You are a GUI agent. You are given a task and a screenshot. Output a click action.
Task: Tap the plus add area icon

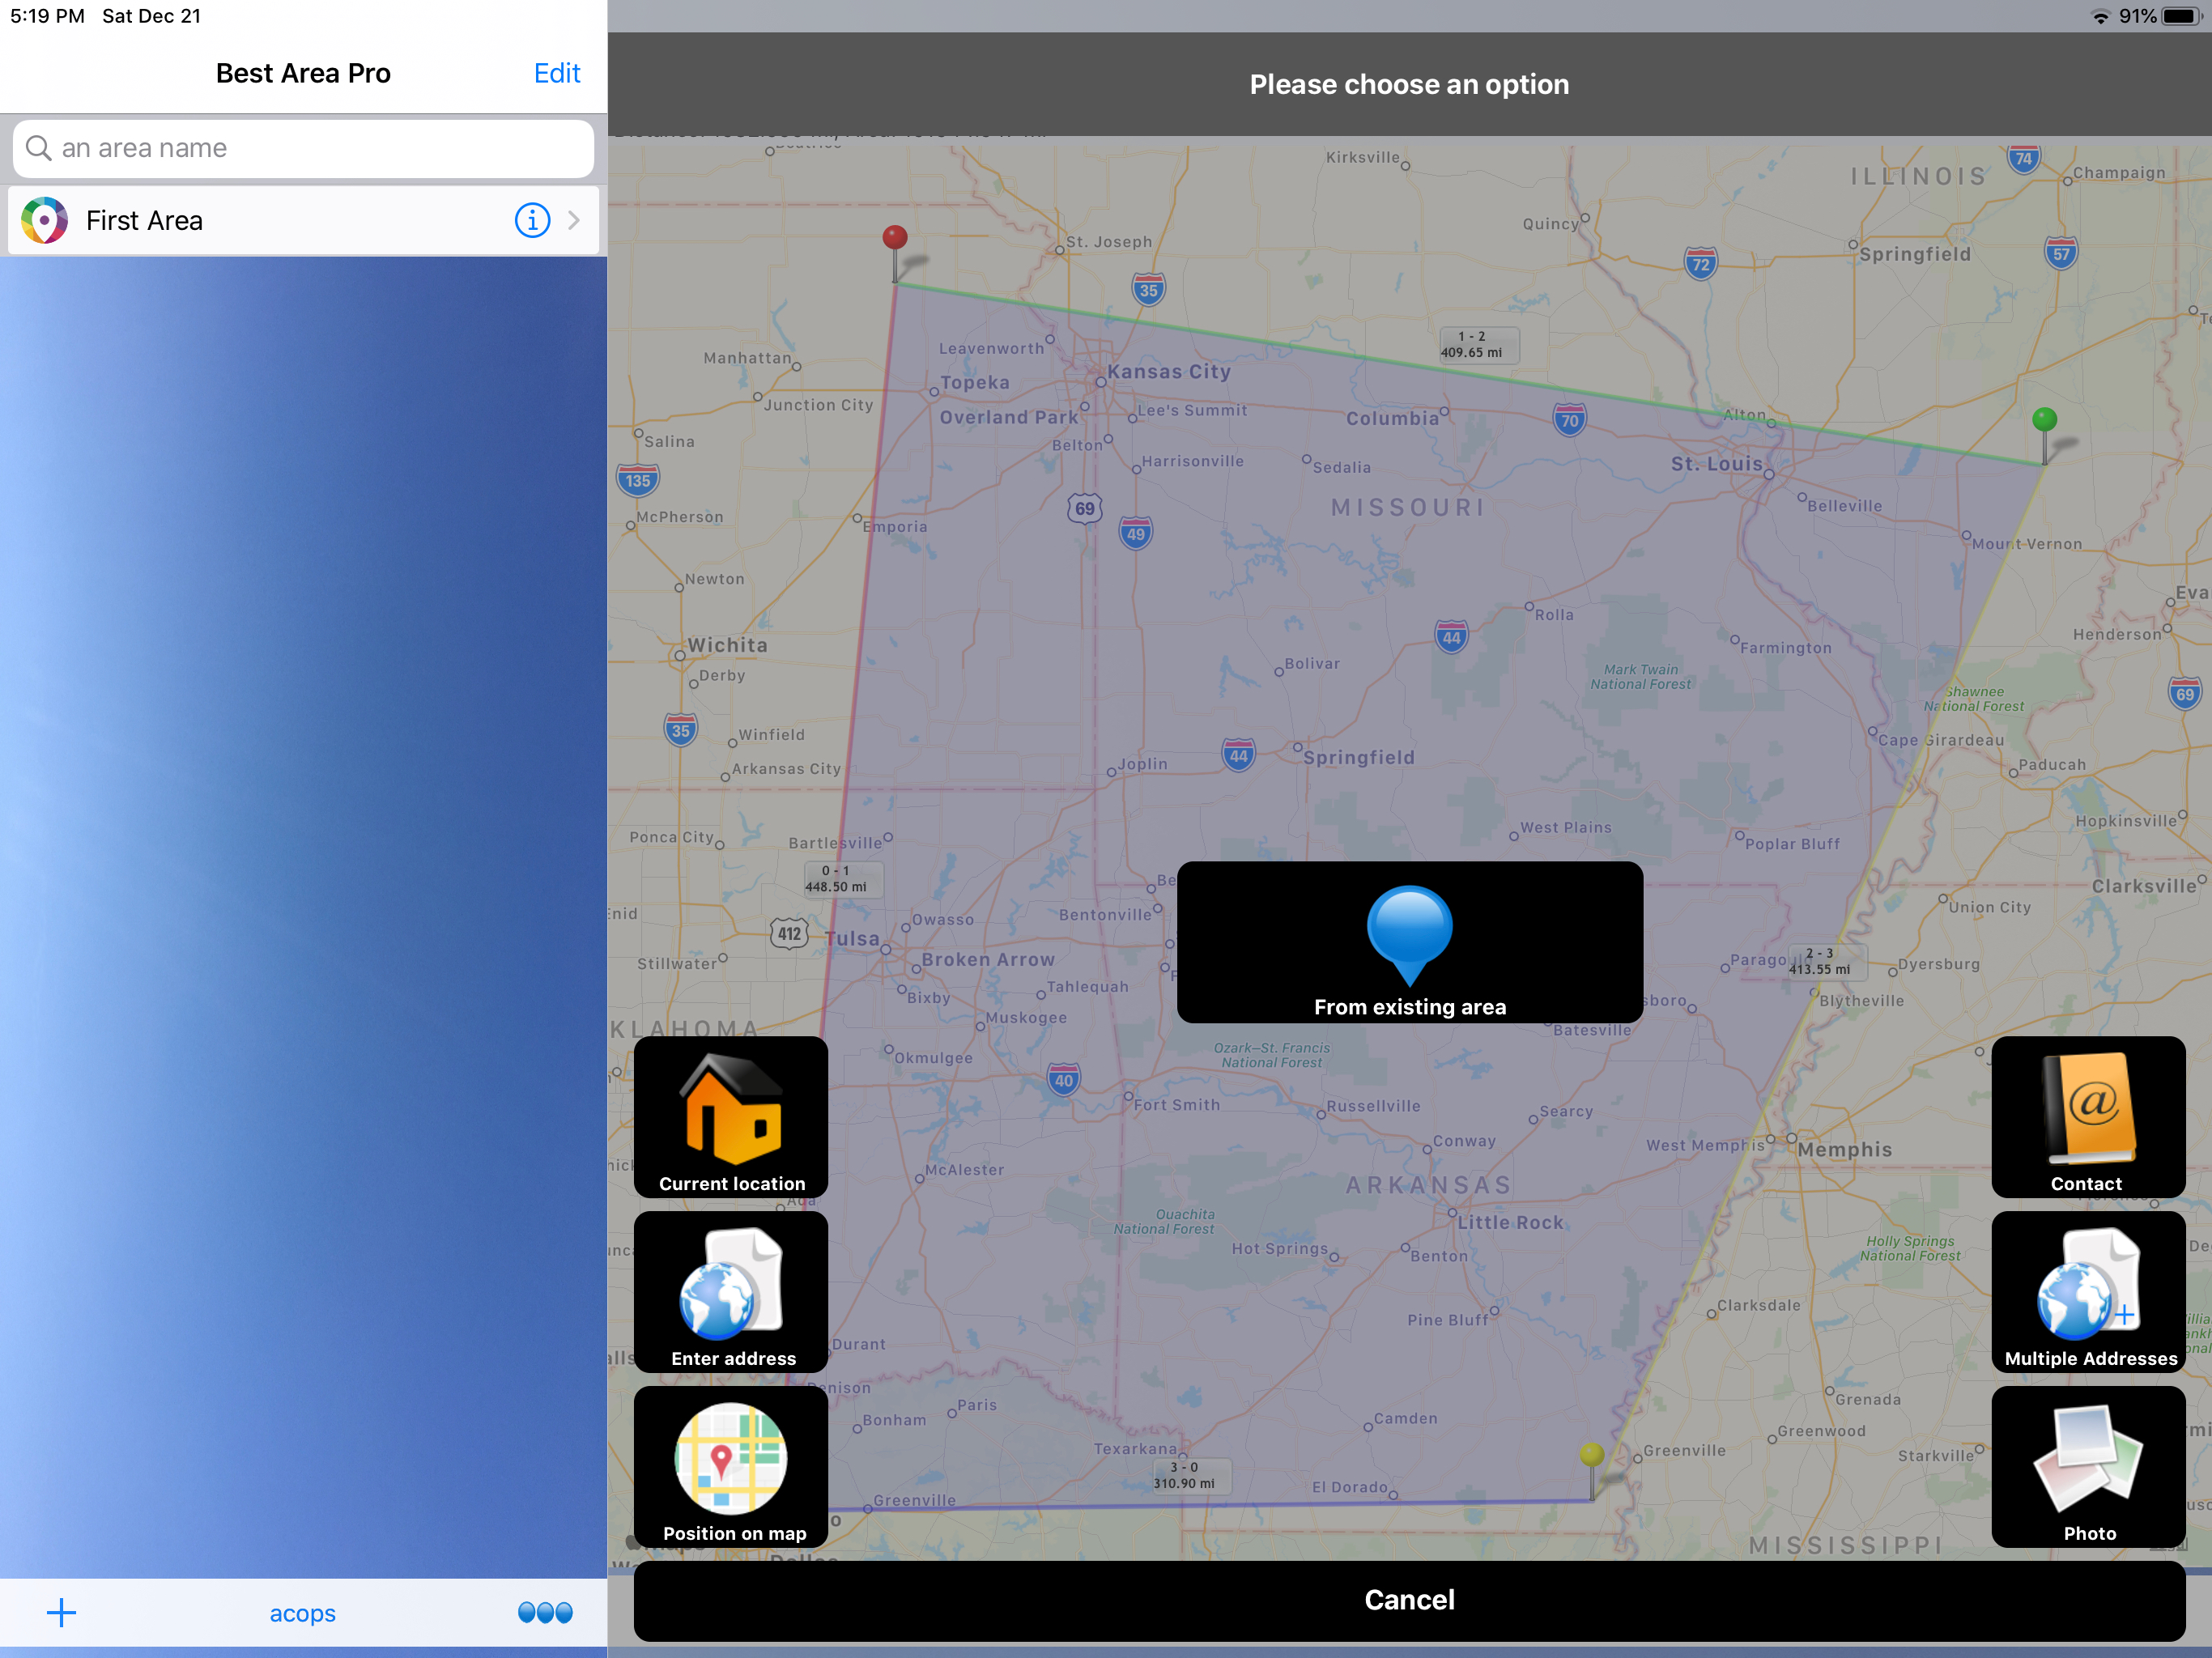[x=61, y=1612]
